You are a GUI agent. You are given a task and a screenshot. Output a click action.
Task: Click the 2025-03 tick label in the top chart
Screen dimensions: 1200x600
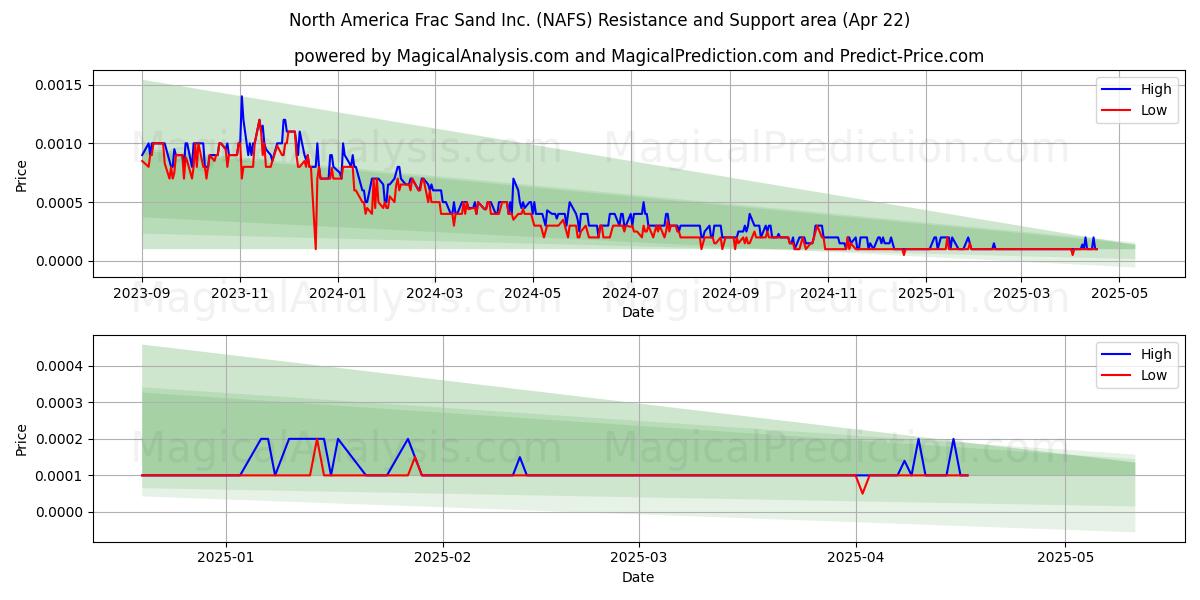1020,294
